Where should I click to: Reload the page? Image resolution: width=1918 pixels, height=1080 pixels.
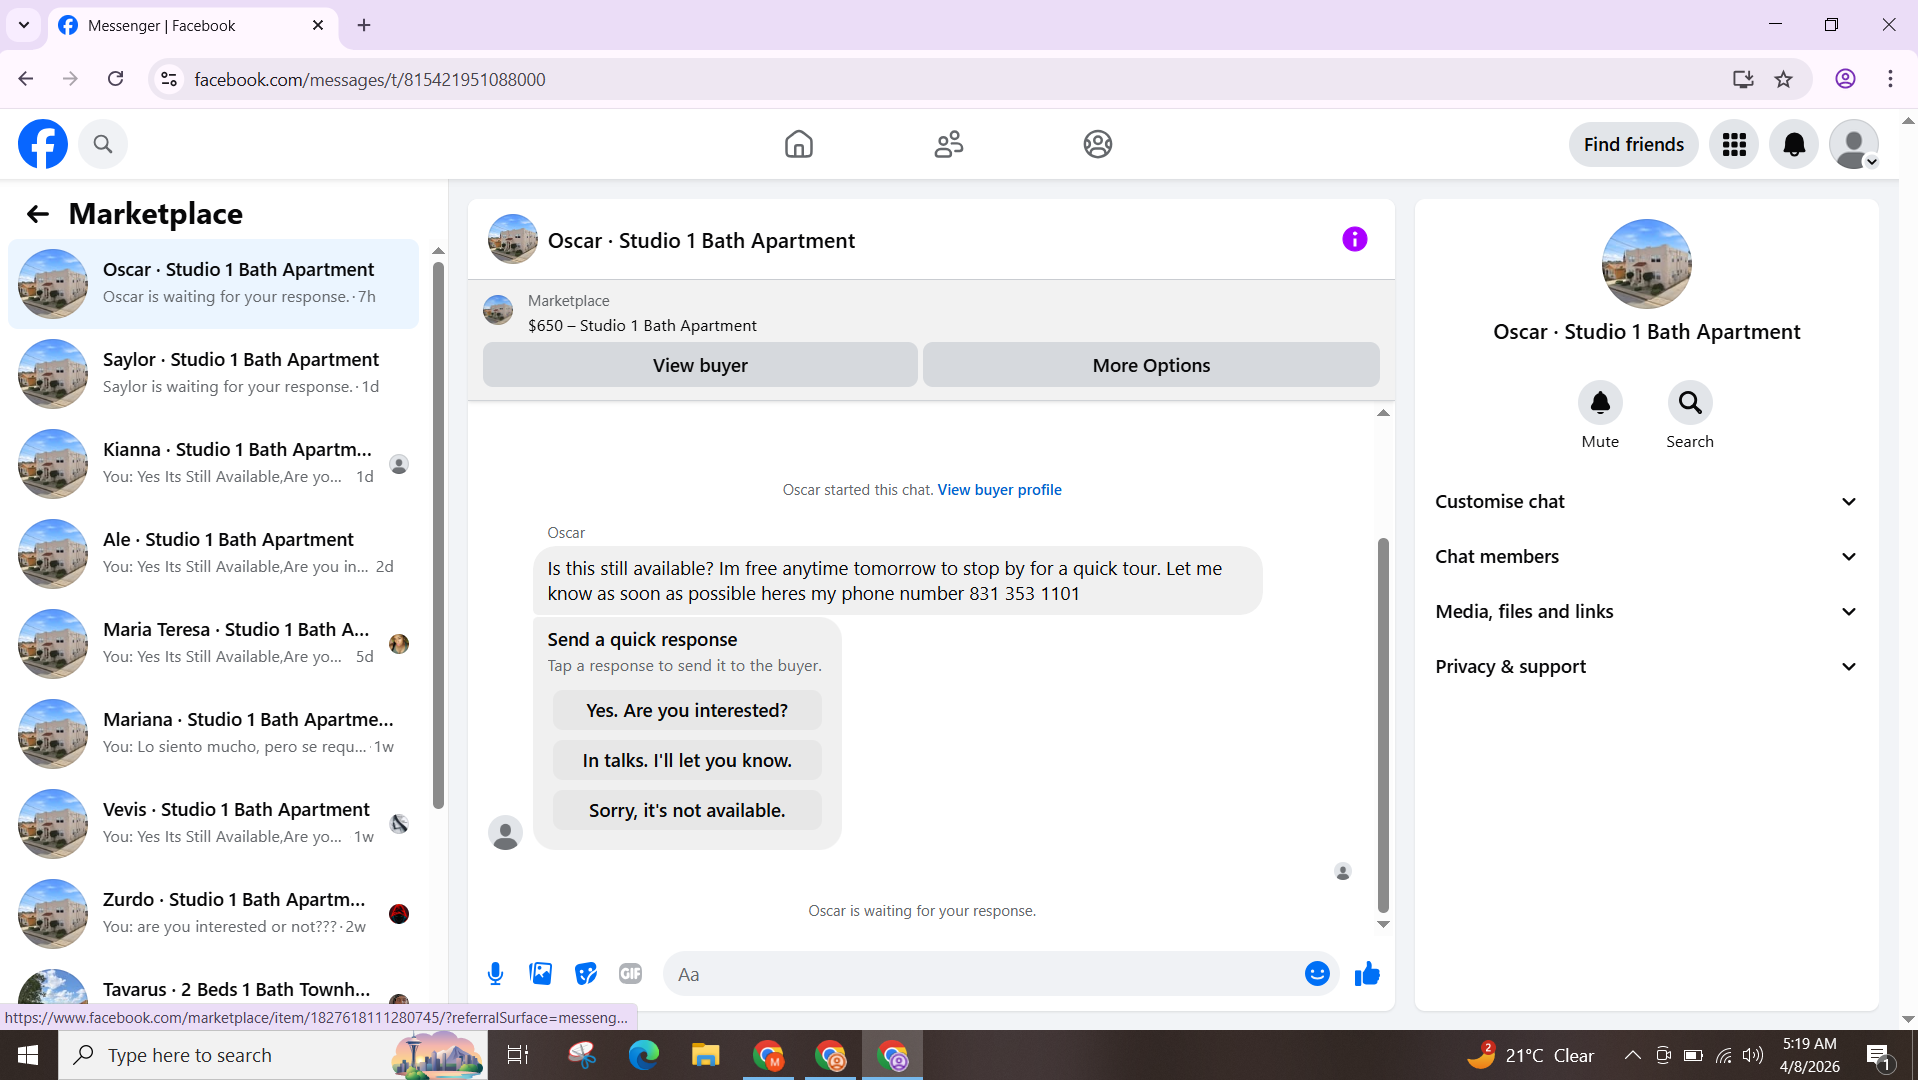pyautogui.click(x=116, y=79)
